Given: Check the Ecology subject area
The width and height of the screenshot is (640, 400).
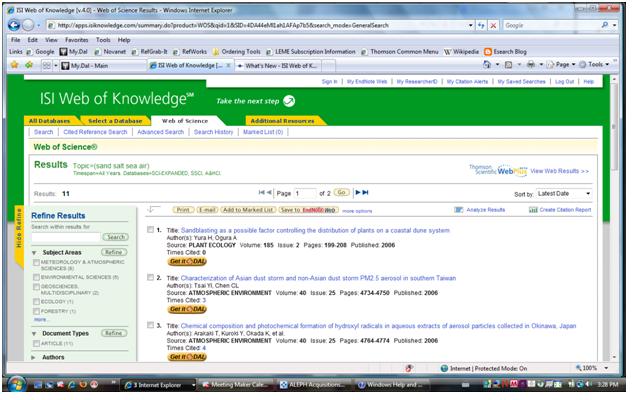Looking at the screenshot, I should [36, 302].
